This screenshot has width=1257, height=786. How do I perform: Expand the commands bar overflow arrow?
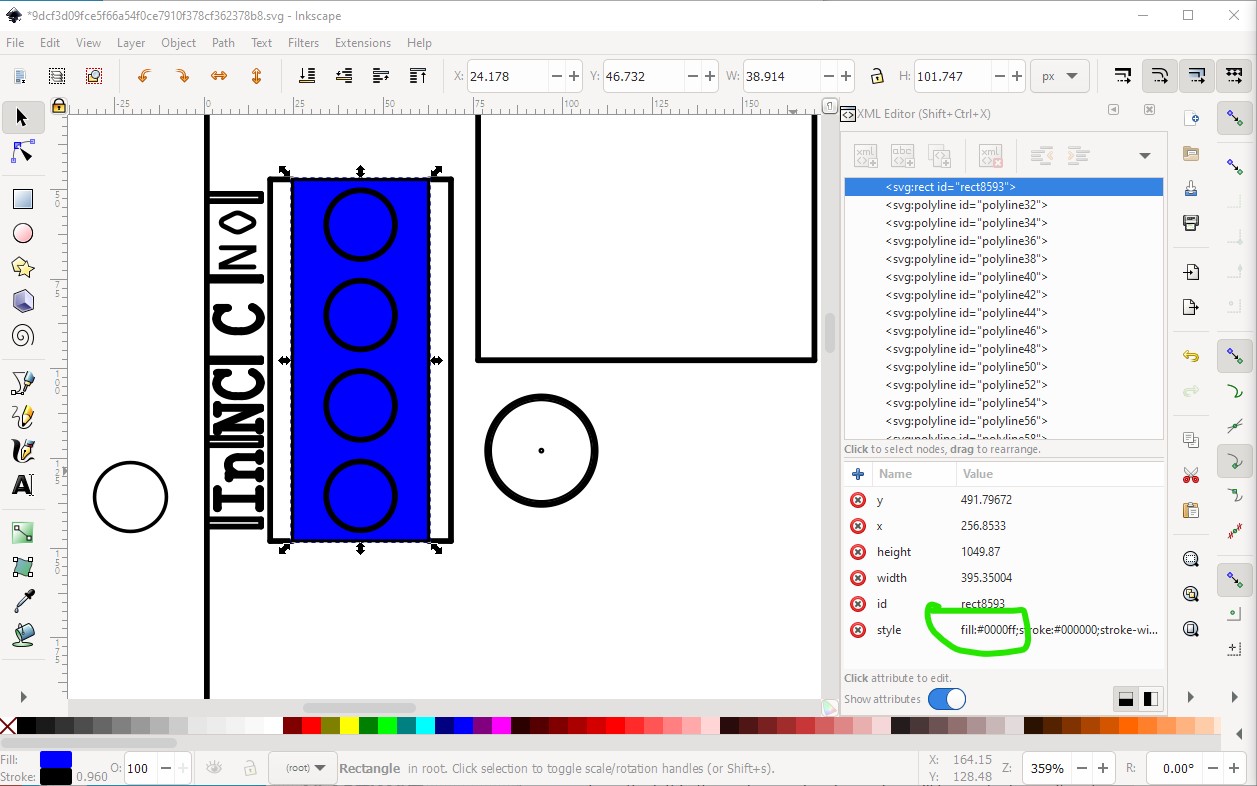1190,697
